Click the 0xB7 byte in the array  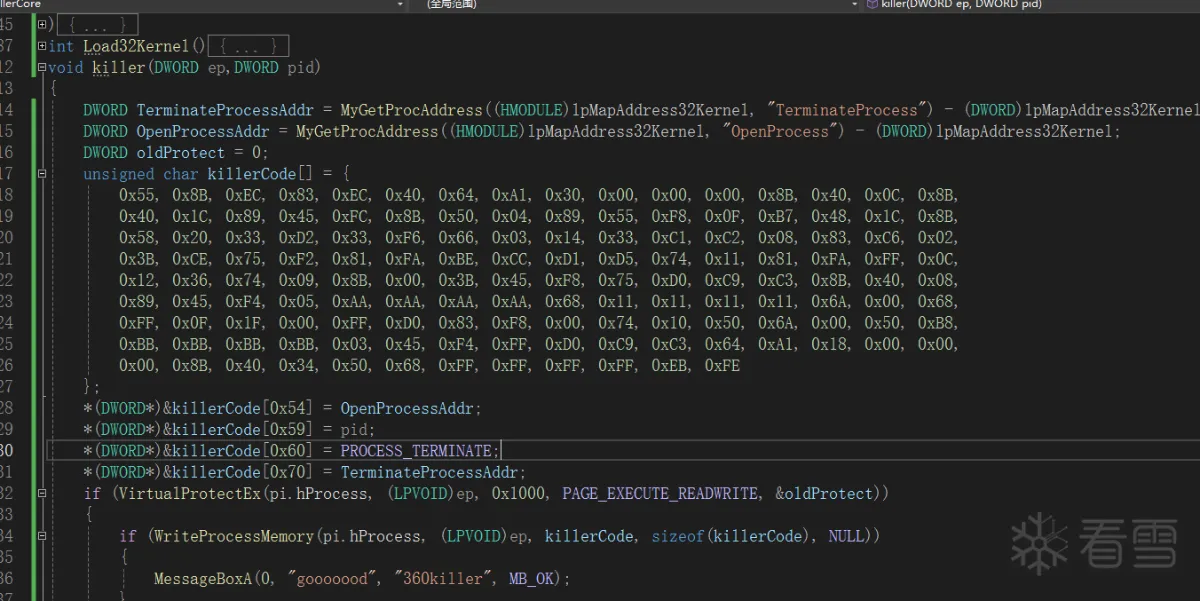click(776, 216)
